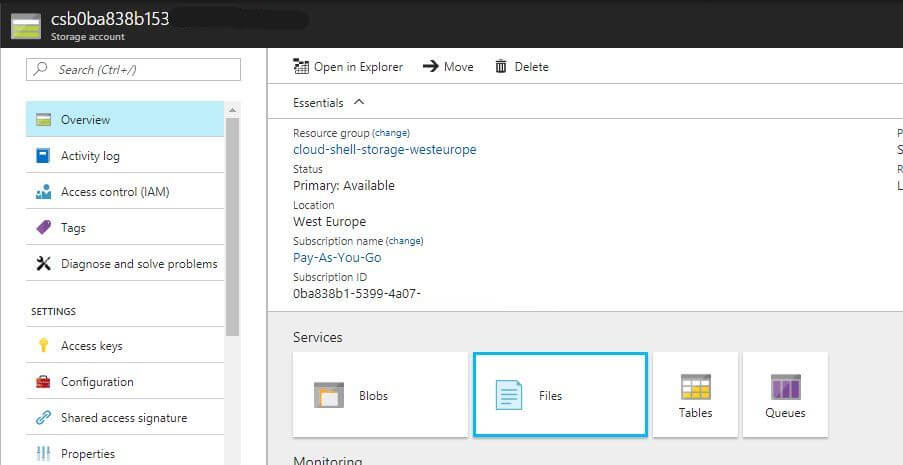Image resolution: width=903 pixels, height=465 pixels.
Task: Select the csb0ba838b153 account title
Action: pos(110,19)
